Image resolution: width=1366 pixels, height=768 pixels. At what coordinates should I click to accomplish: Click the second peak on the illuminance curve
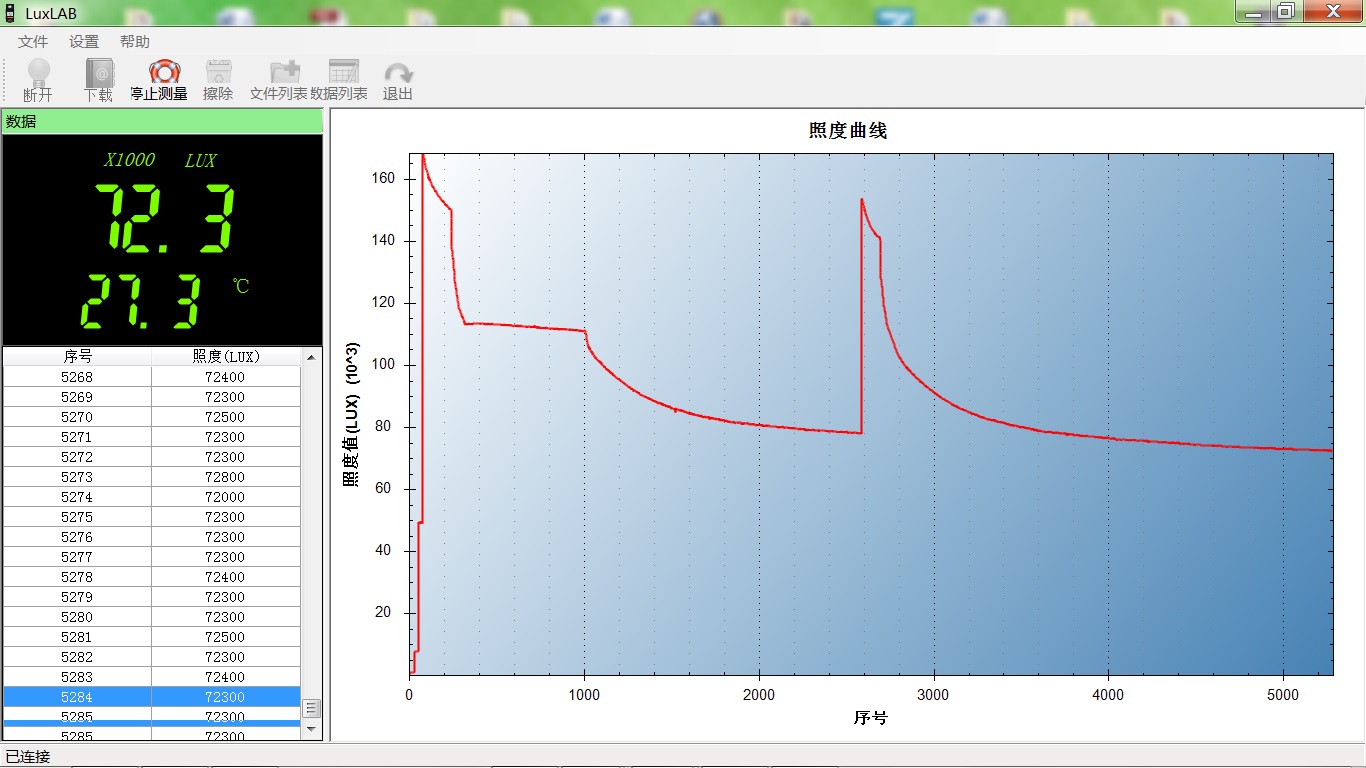(x=862, y=200)
